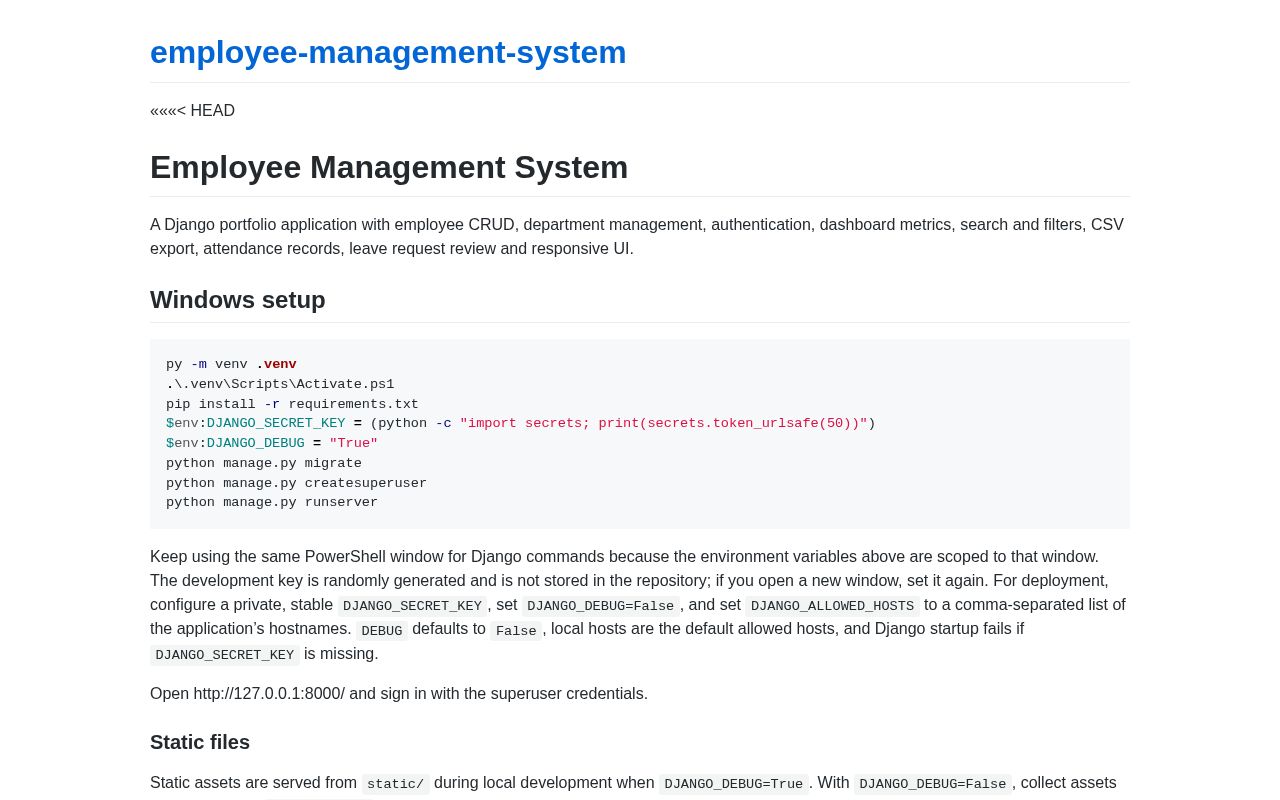Click the inline "DEBUG" code before "defaults to"
This screenshot has width=1280, height=800.
point(382,631)
